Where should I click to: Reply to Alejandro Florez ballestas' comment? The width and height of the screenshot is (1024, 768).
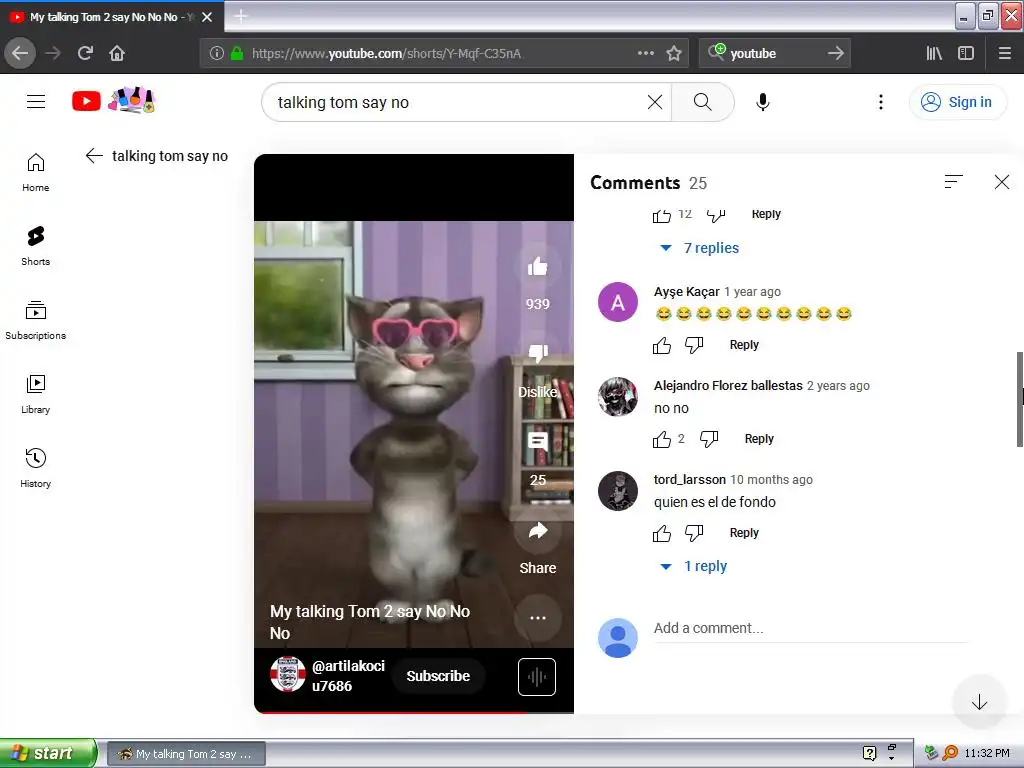click(x=759, y=439)
